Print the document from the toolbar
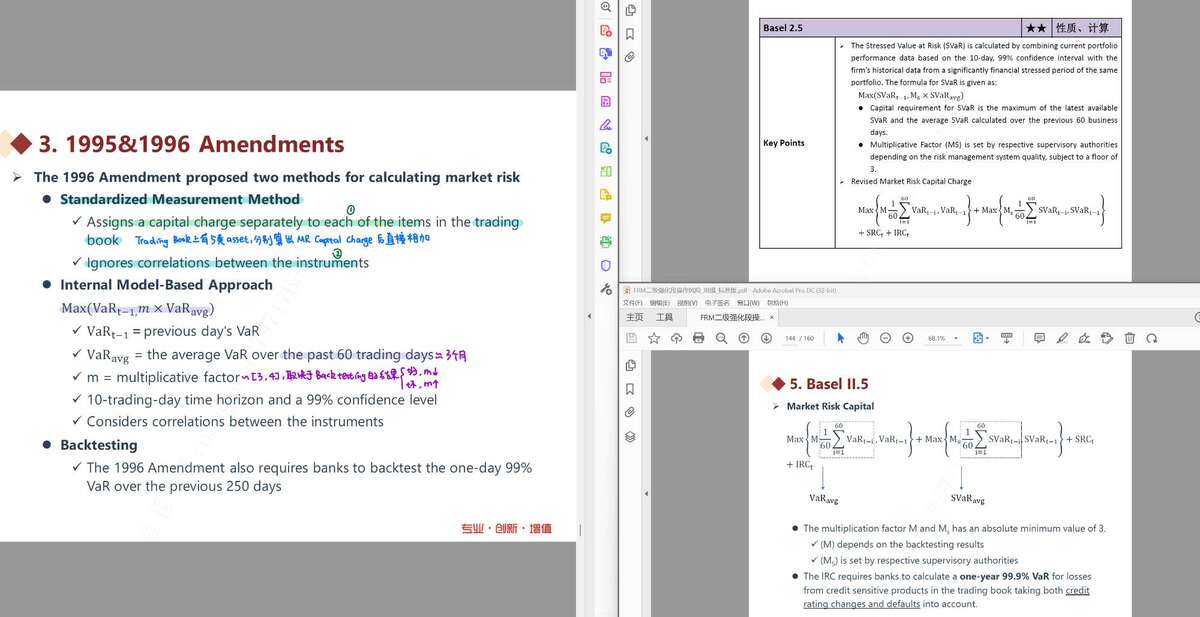The height and width of the screenshot is (617, 1200). pos(698,338)
